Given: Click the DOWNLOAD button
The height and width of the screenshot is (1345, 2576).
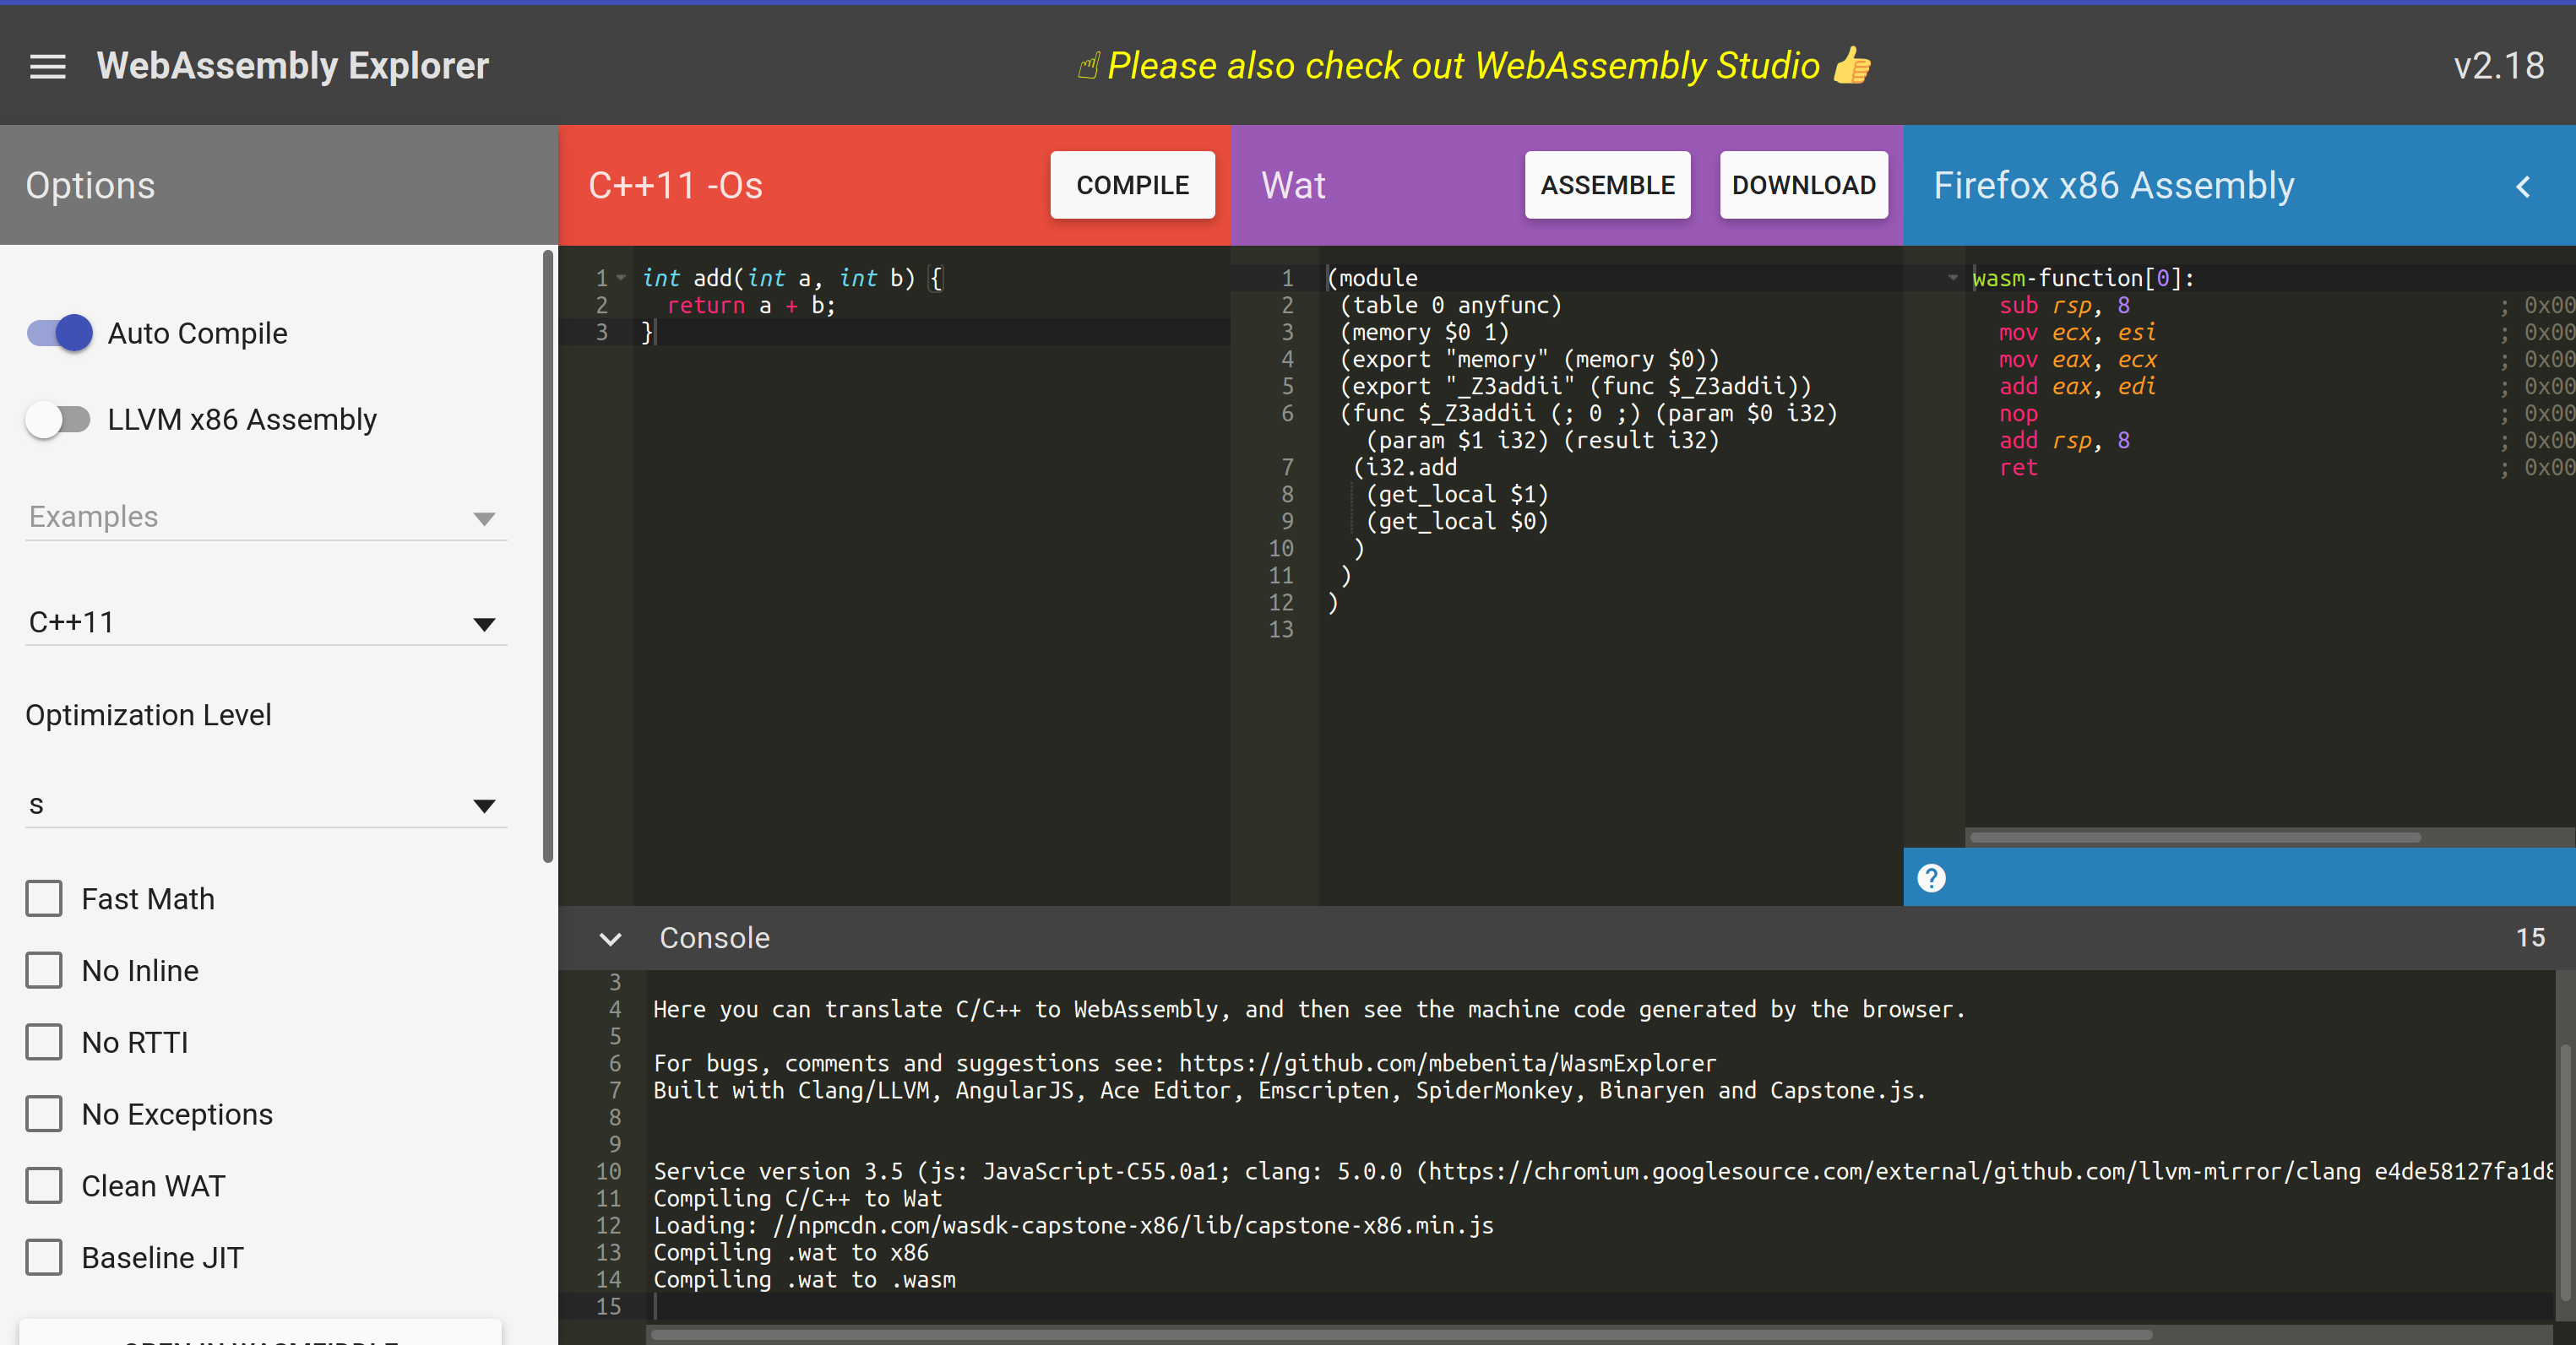Looking at the screenshot, I should 1803,185.
